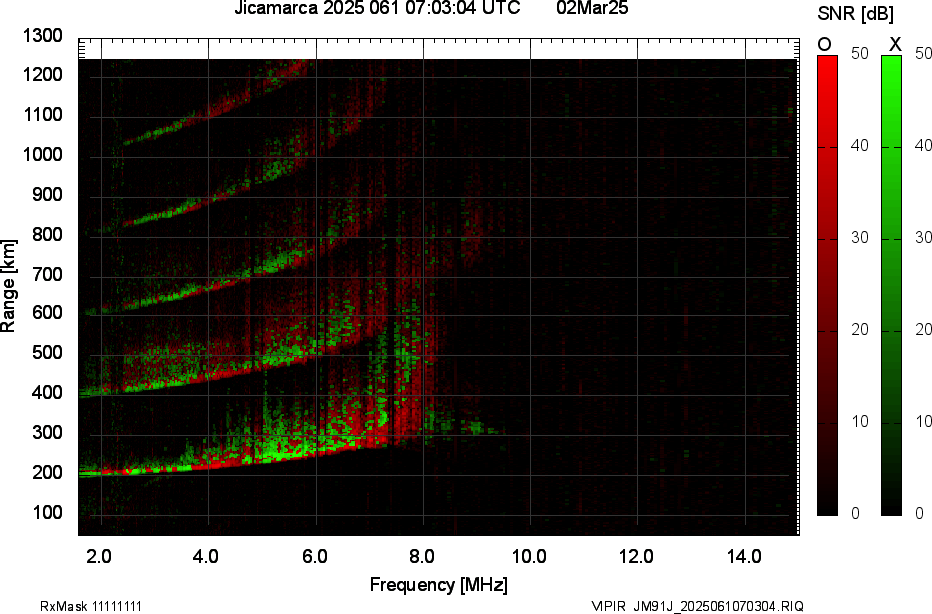Screen dimensions: 932x614
Task: Click the O colorbar's 0 dB tick label
Action: 855,513
